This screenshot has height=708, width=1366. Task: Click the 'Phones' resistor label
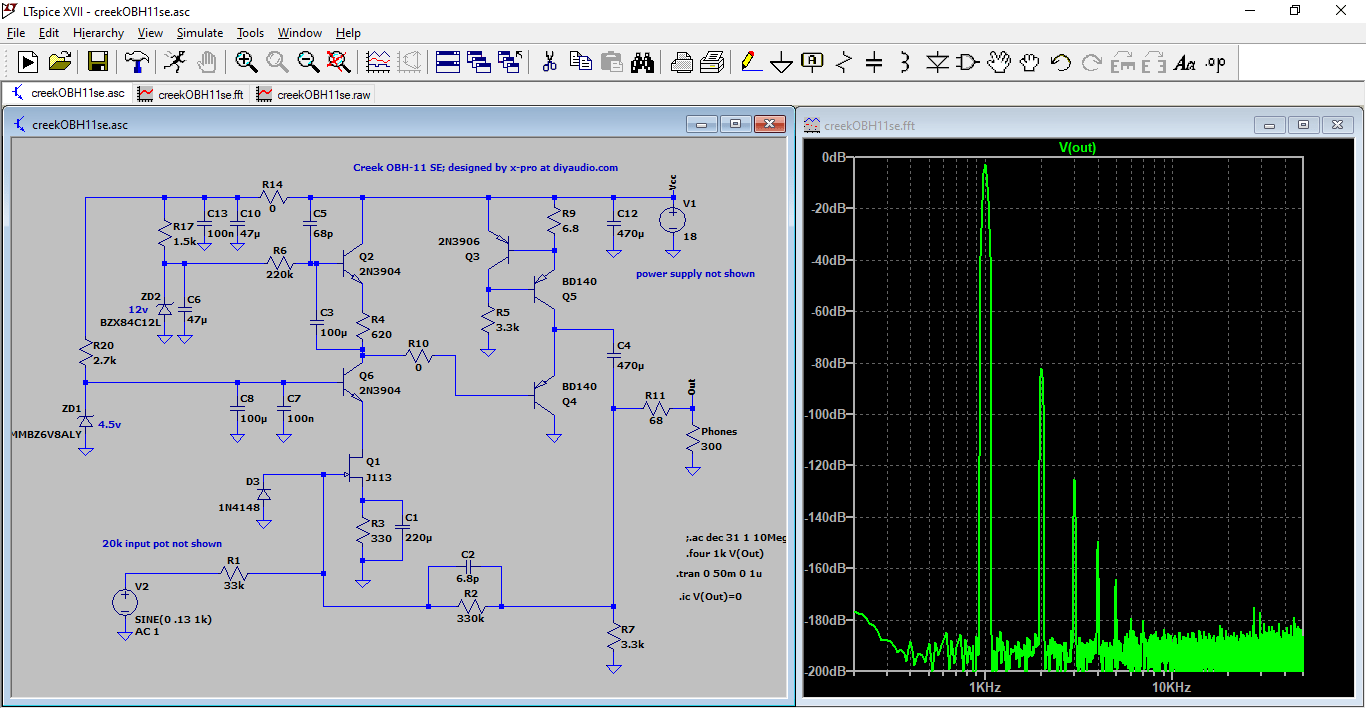(x=719, y=432)
